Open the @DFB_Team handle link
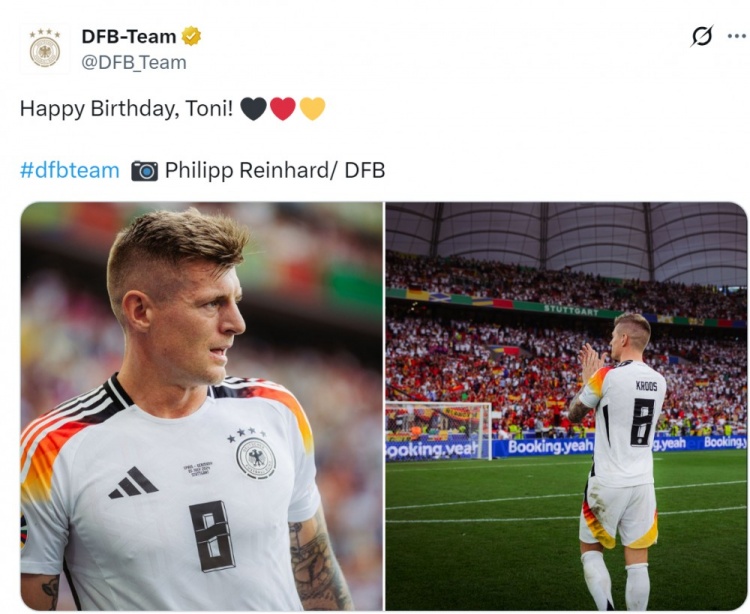 [x=134, y=63]
